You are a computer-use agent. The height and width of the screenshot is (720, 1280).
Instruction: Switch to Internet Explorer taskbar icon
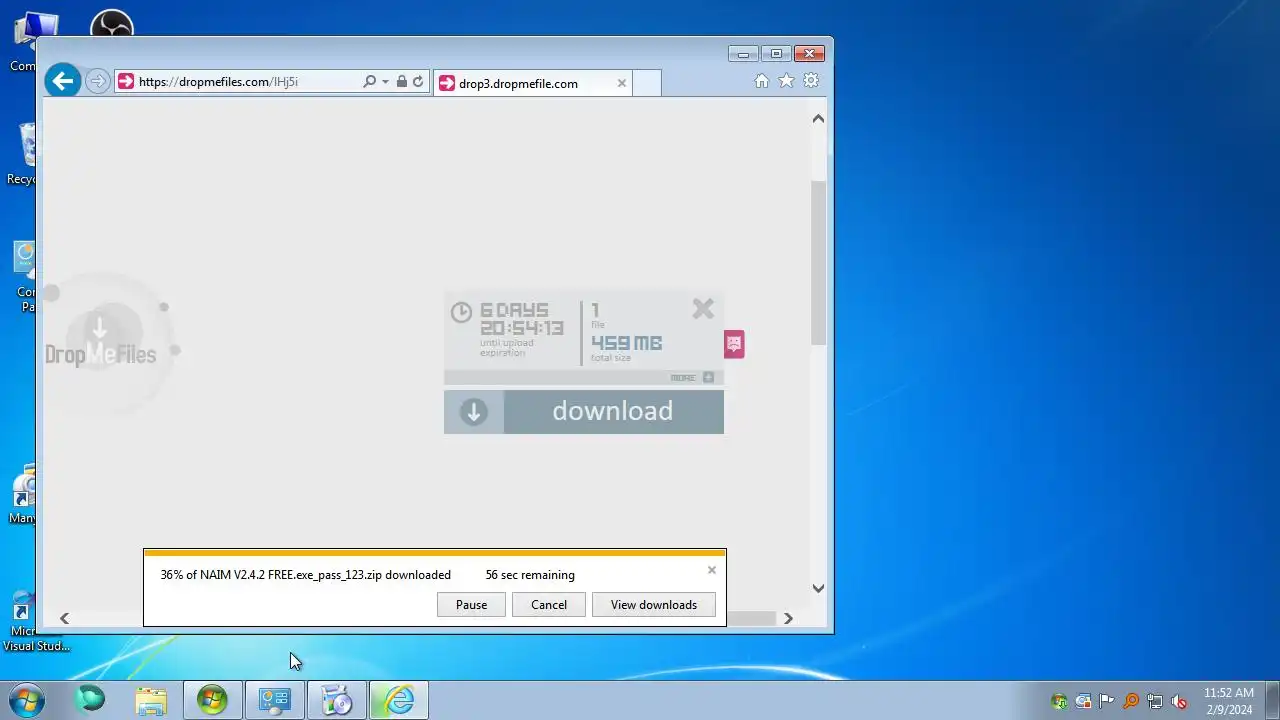[399, 700]
